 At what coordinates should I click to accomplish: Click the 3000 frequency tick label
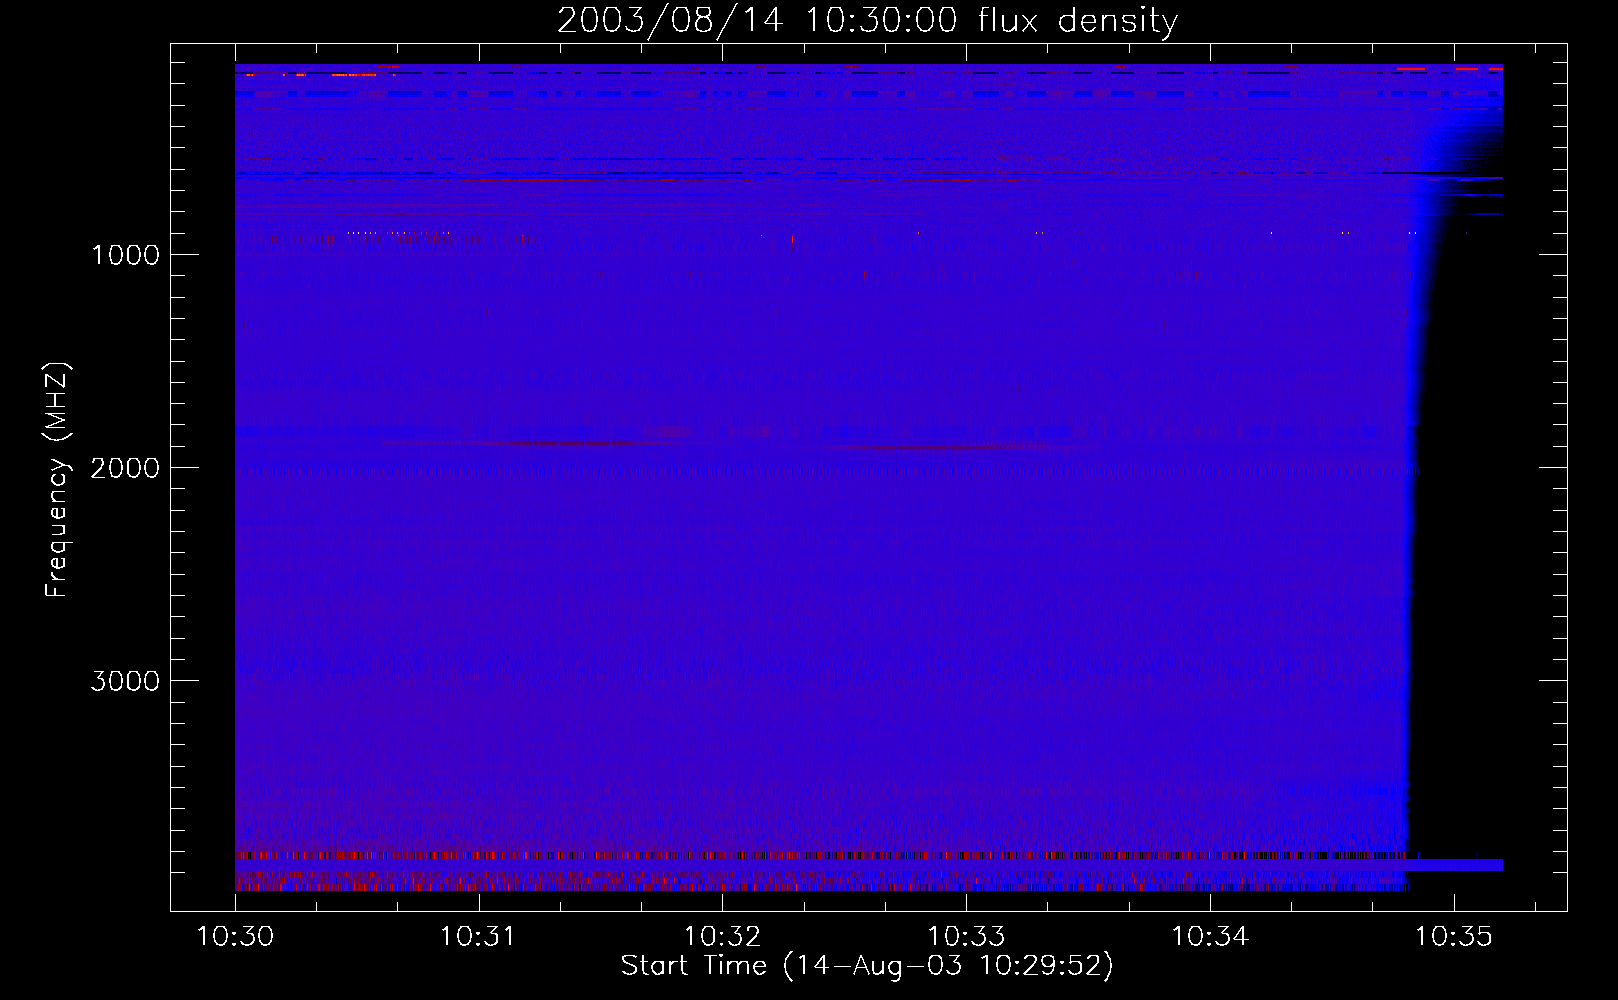125,681
